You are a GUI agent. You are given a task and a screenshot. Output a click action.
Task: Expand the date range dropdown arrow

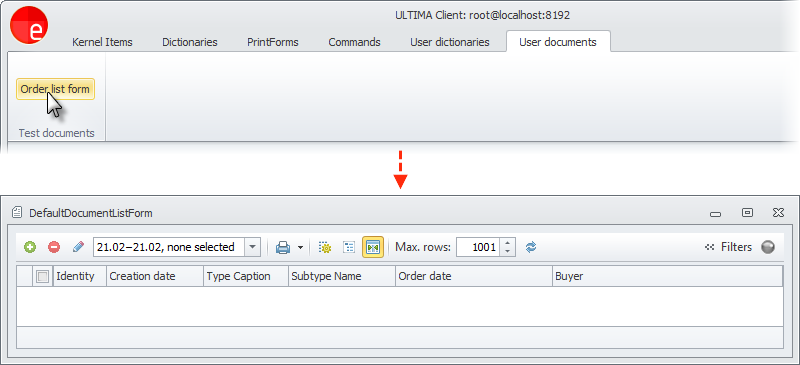(252, 248)
